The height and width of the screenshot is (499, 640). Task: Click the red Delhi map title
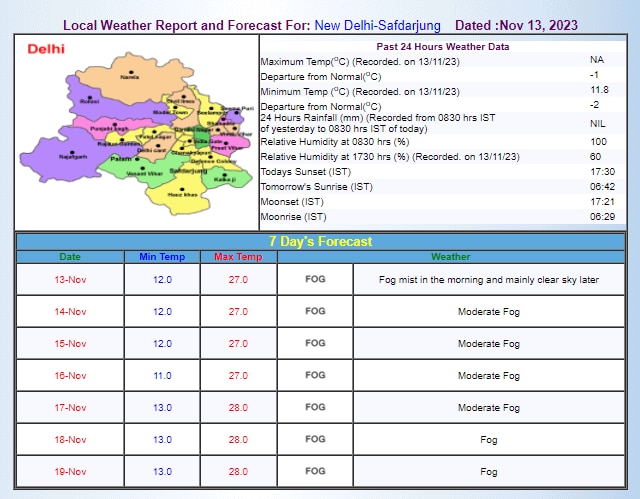coord(47,48)
